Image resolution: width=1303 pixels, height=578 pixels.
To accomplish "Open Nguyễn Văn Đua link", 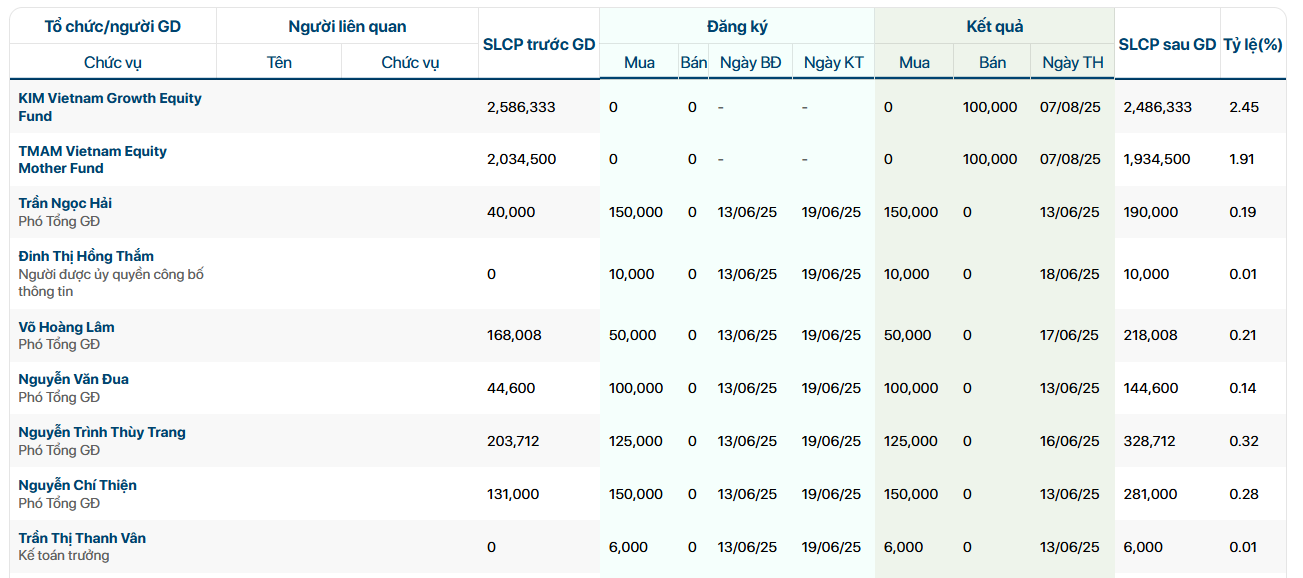I will click(73, 379).
